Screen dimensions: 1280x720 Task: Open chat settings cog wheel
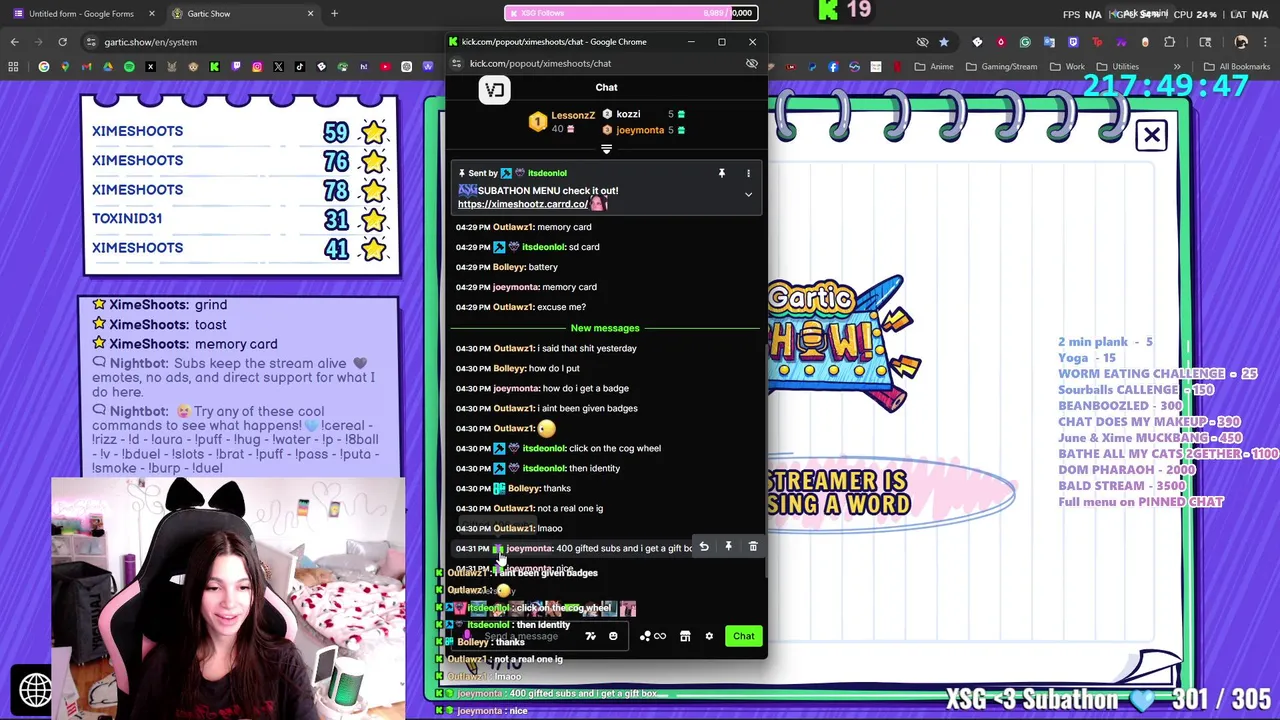[709, 636]
